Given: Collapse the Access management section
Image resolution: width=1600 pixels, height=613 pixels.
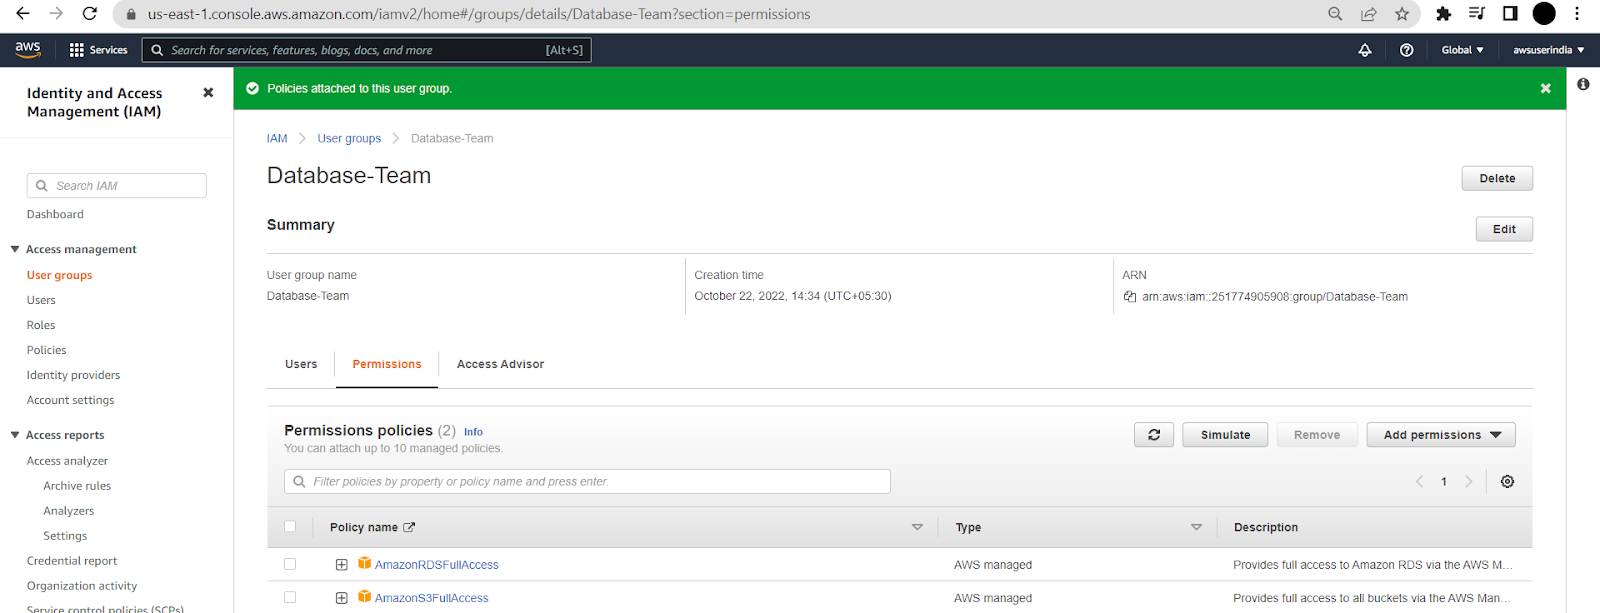Looking at the screenshot, I should click(x=15, y=249).
